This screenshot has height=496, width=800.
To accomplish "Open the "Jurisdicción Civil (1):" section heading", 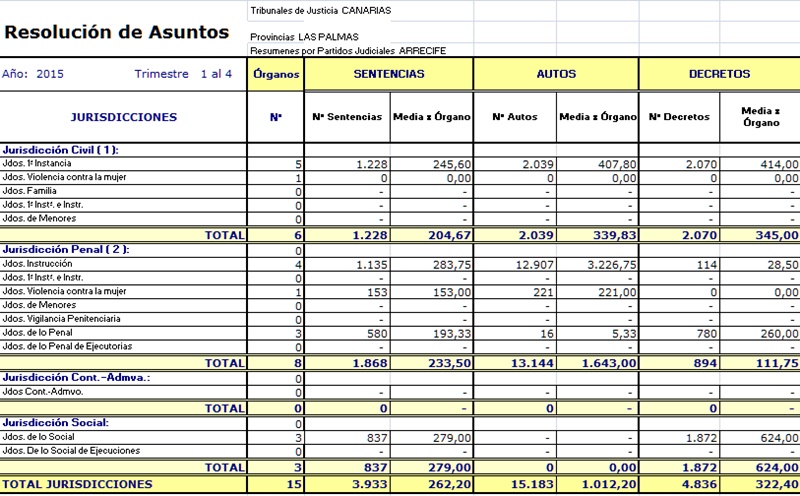I will [x=61, y=149].
